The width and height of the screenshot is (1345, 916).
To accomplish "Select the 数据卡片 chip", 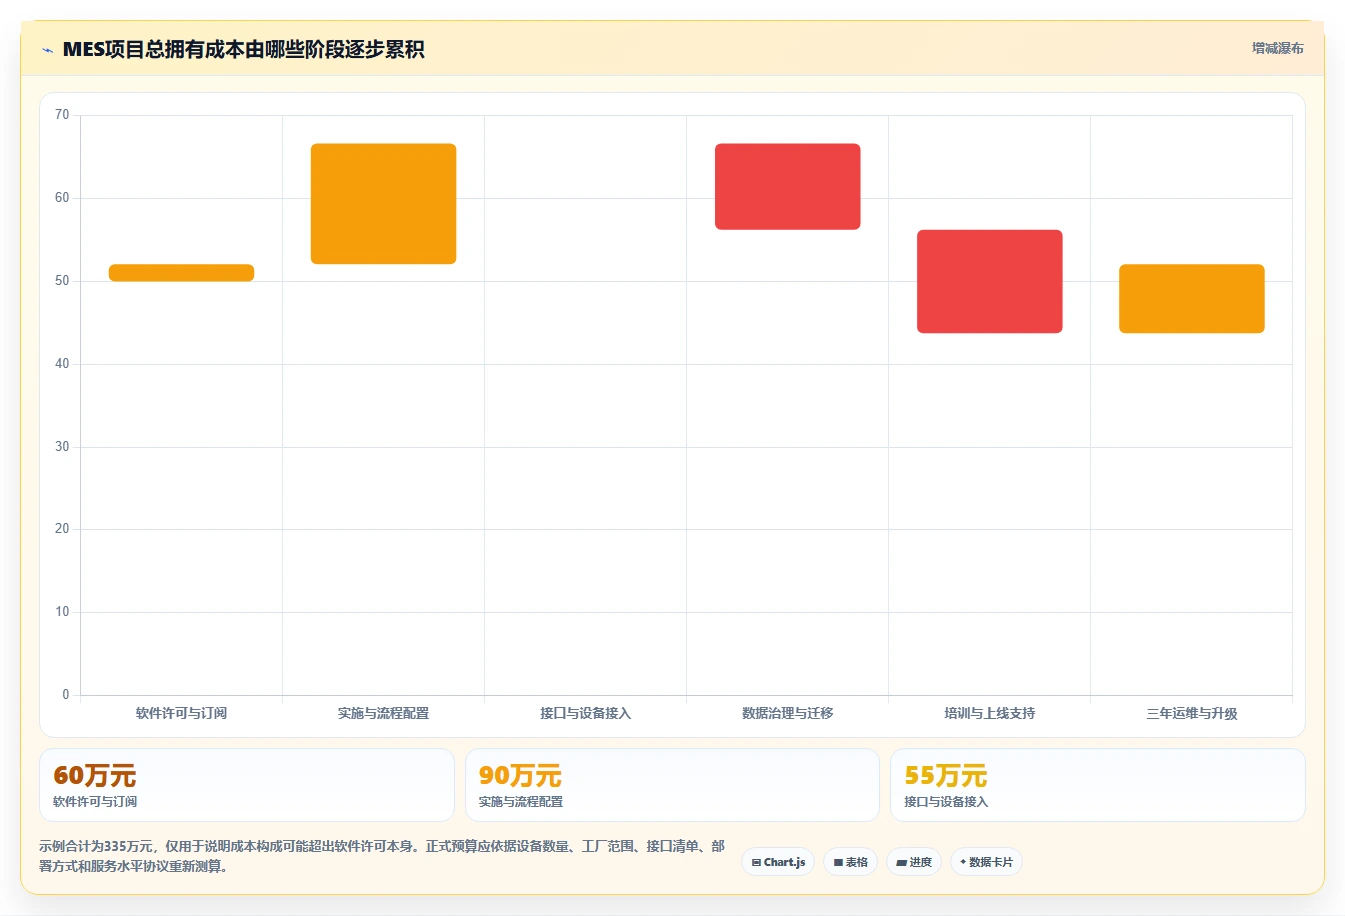I will point(986,862).
